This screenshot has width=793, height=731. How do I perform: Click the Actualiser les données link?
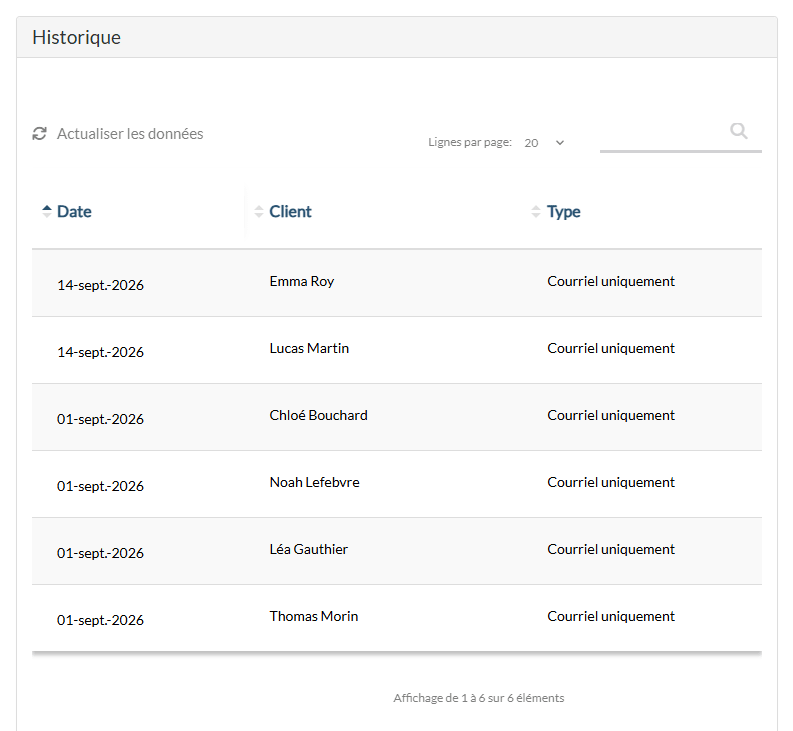130,134
